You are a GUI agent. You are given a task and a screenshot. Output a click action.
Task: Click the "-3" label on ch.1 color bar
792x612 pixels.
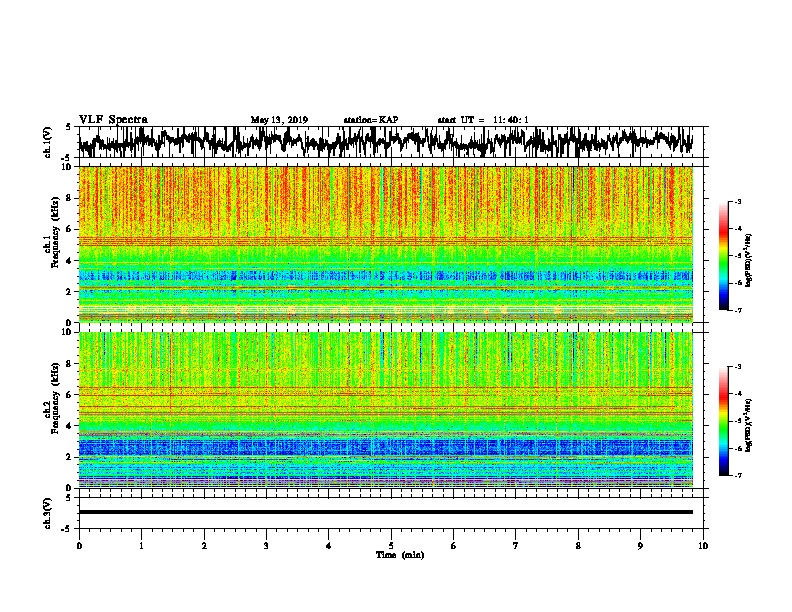pyautogui.click(x=738, y=201)
